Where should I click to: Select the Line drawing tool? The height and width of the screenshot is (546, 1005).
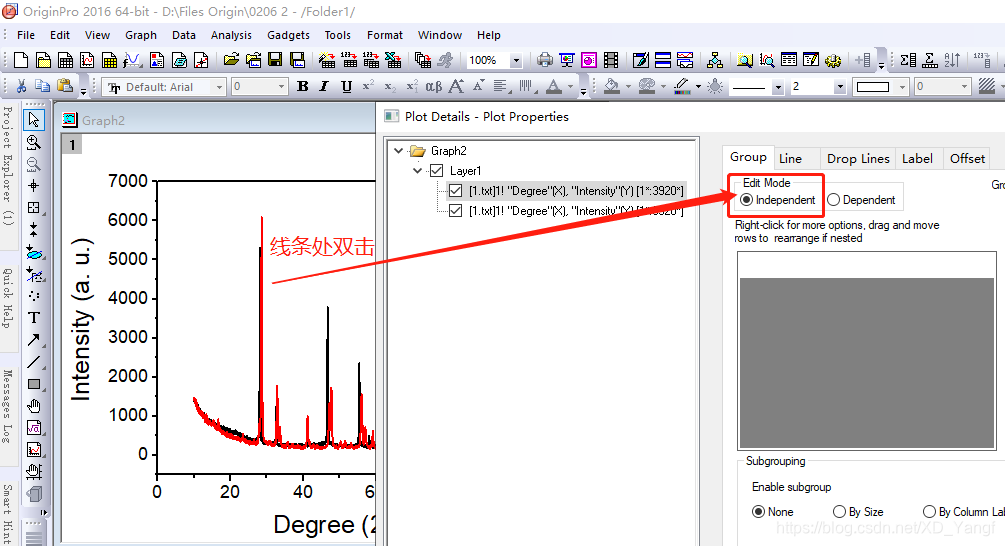tap(34, 362)
